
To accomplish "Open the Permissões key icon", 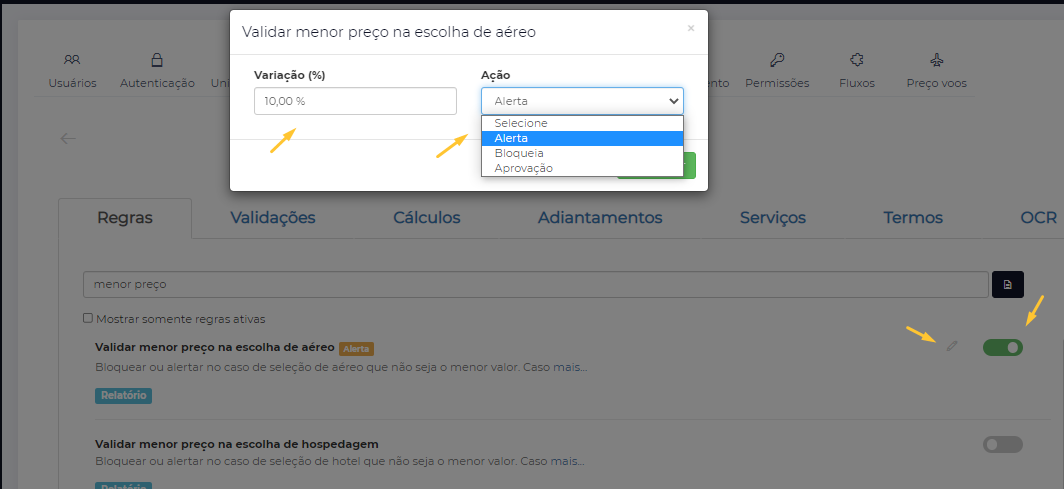I will pyautogui.click(x=777, y=60).
